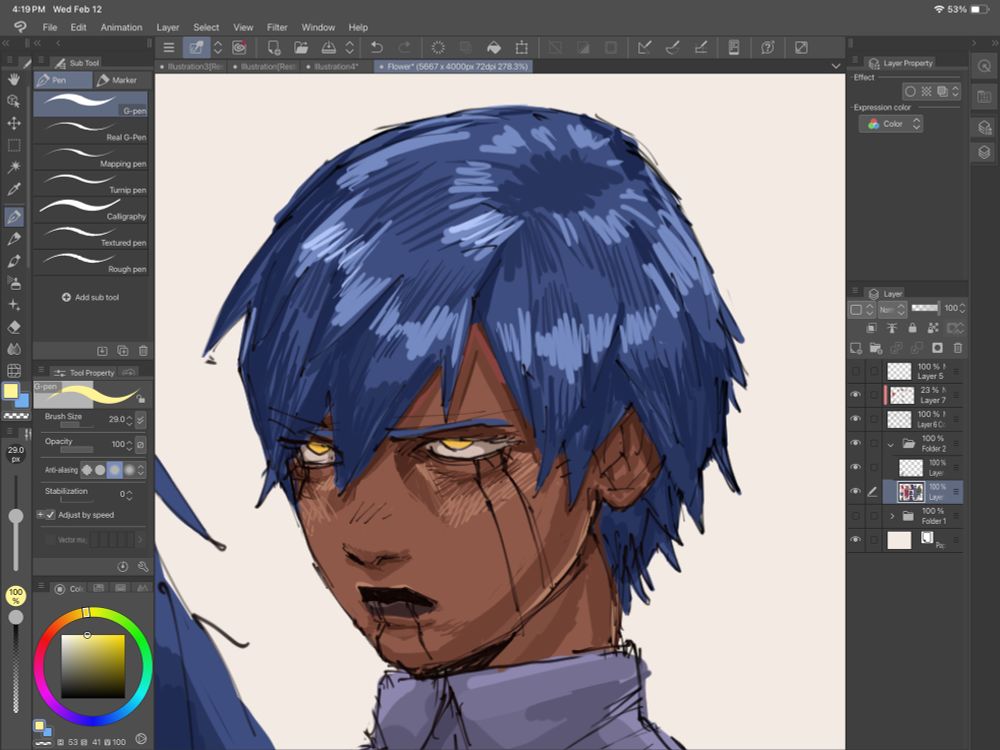Screen dimensions: 1000x750
Task: Click New raster layer icon in Layer panel
Action: click(856, 348)
